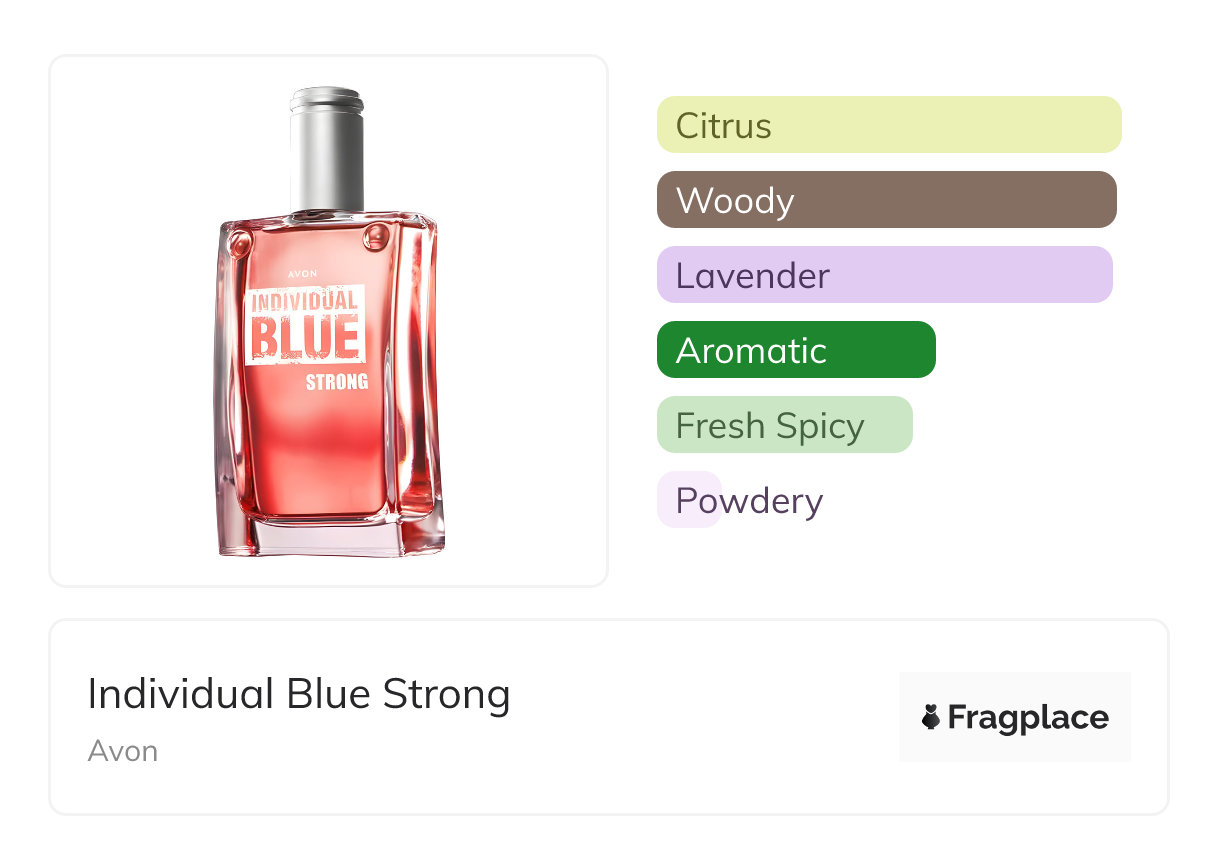This screenshot has height=864, width=1218.
Task: Click the small AVON text on the bottle
Action: tap(301, 272)
